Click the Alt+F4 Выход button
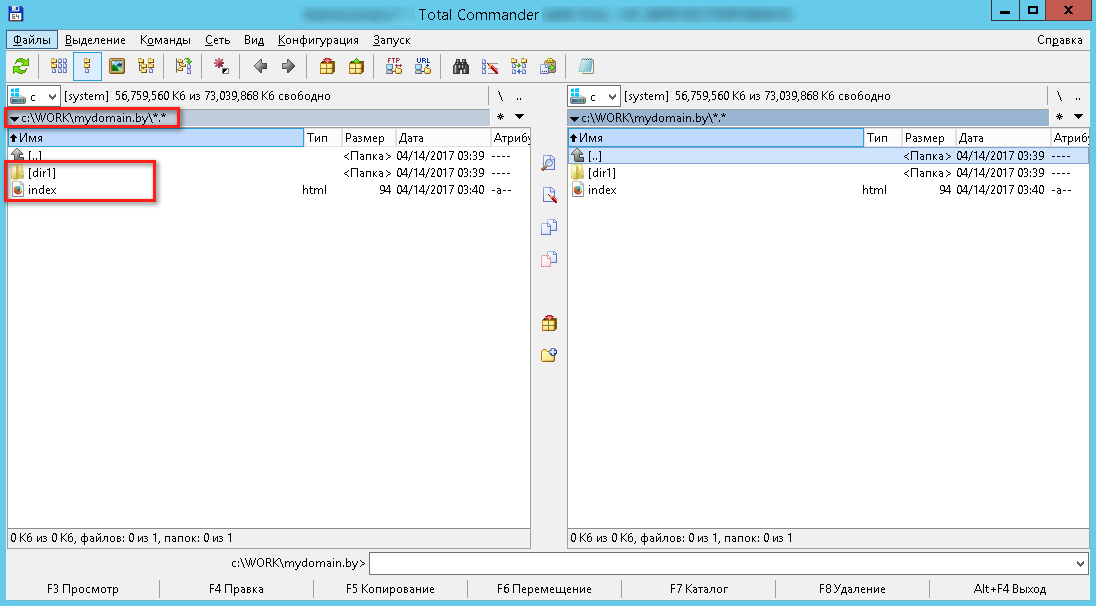Screen dimensions: 1096x606 (1009, 589)
